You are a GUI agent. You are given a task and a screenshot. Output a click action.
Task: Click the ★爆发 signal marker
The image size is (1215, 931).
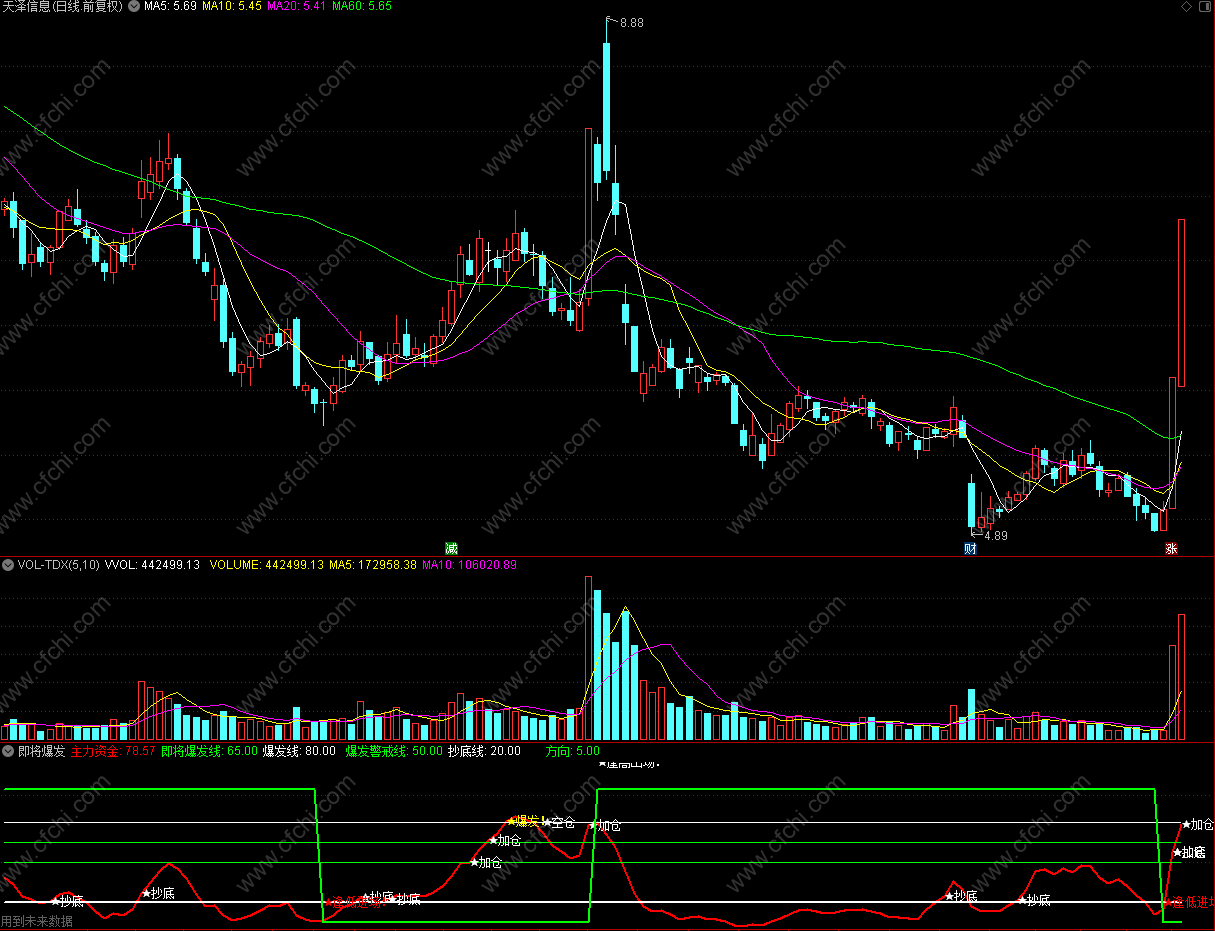click(x=524, y=820)
